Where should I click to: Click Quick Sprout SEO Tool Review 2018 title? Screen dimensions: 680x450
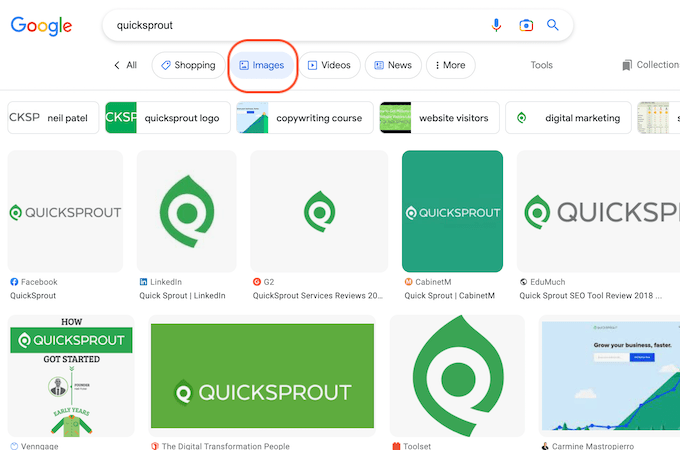click(x=591, y=296)
